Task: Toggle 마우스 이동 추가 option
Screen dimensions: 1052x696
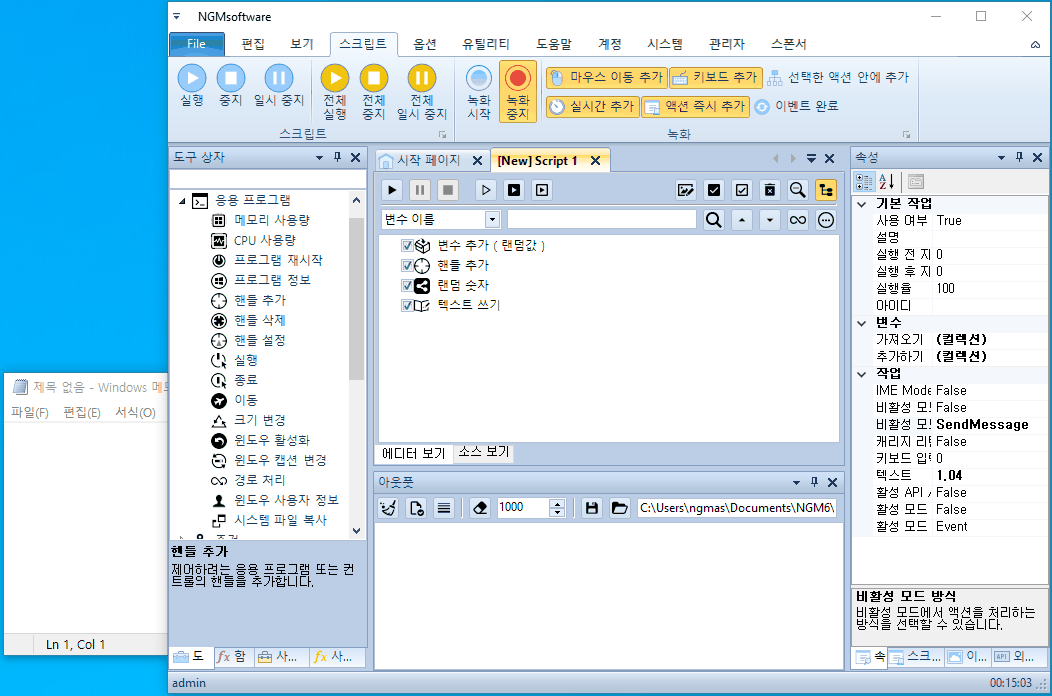Action: [607, 78]
